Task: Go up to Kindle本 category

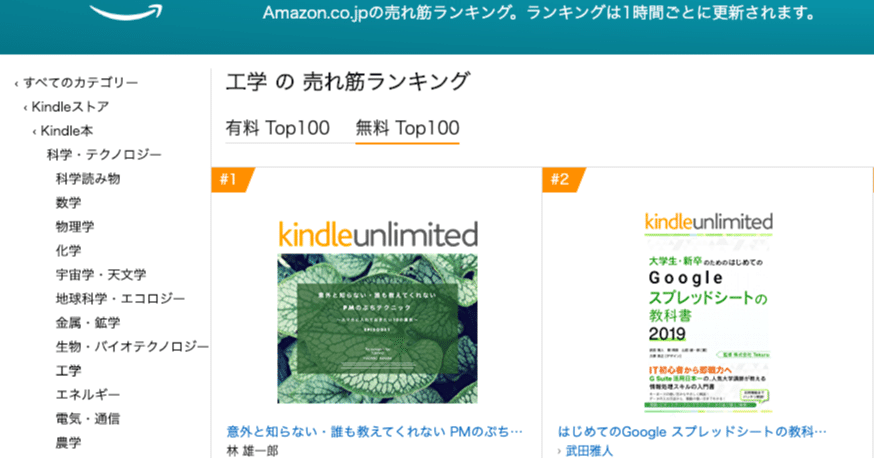Action: (62, 131)
